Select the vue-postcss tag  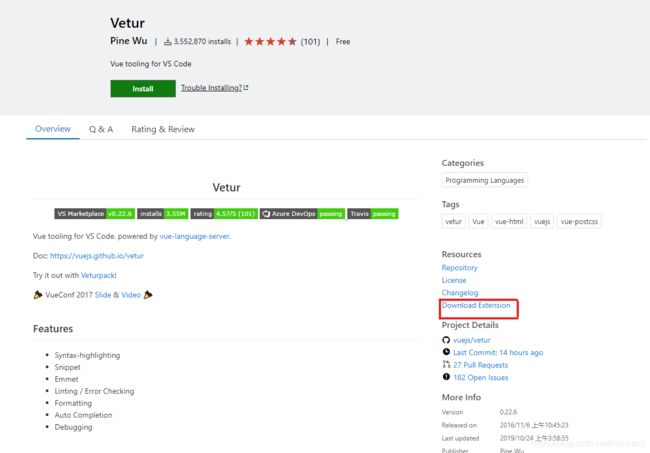[x=579, y=221]
